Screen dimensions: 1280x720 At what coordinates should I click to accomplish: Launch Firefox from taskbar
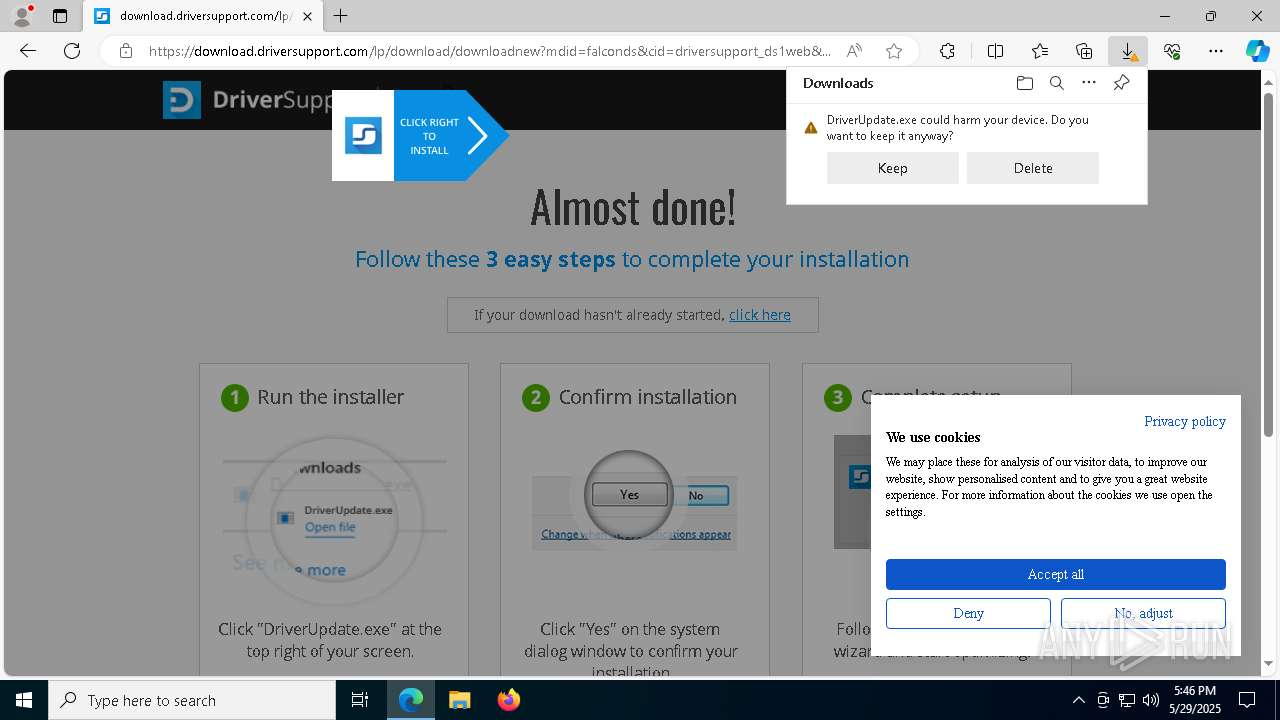[x=508, y=700]
